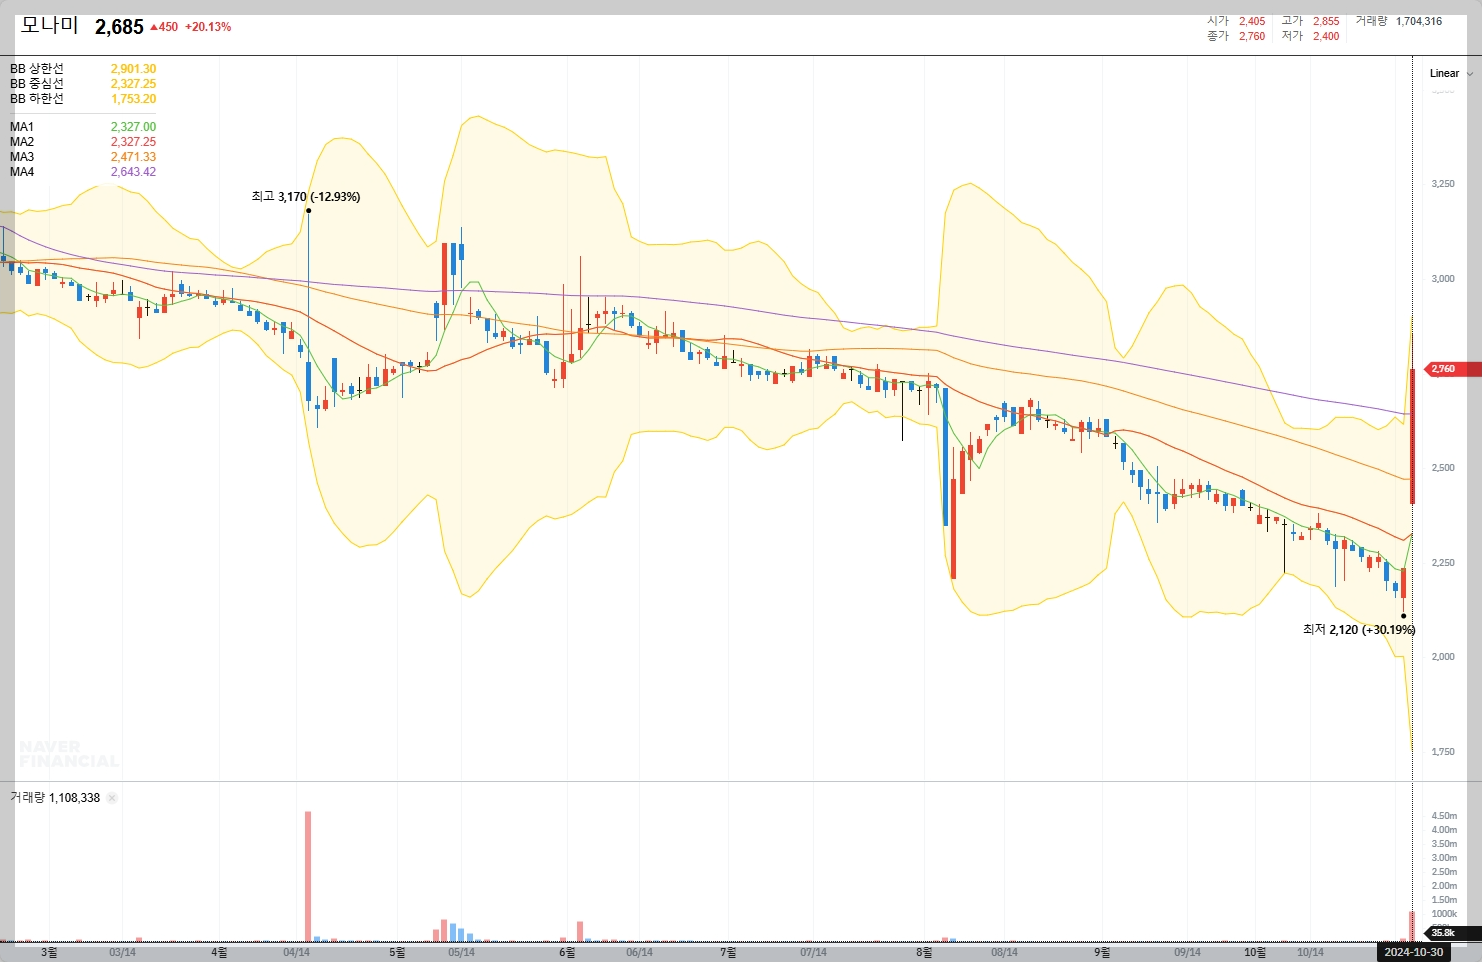The image size is (1482, 962).
Task: Click the 5월 month axis label
Action: point(397,953)
